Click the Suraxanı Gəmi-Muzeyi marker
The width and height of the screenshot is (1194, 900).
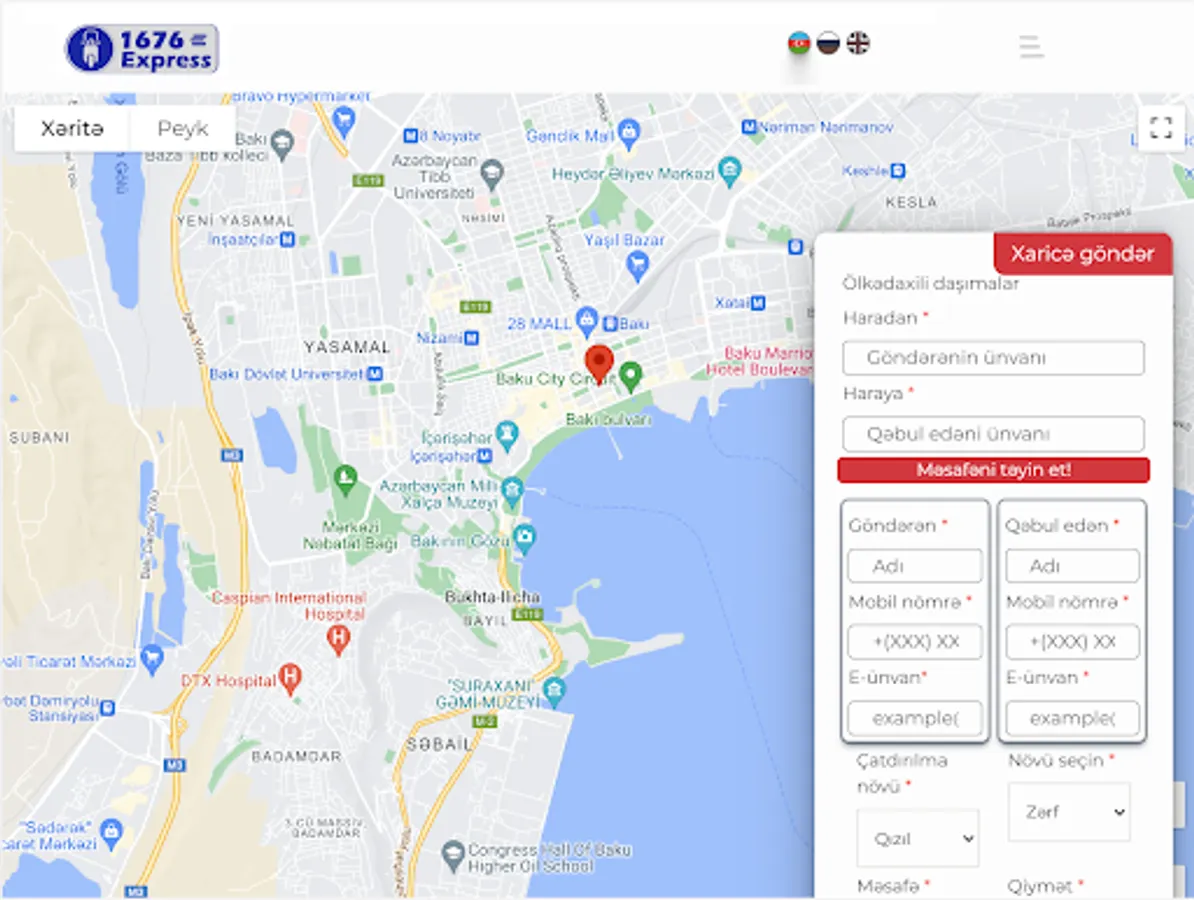(554, 692)
